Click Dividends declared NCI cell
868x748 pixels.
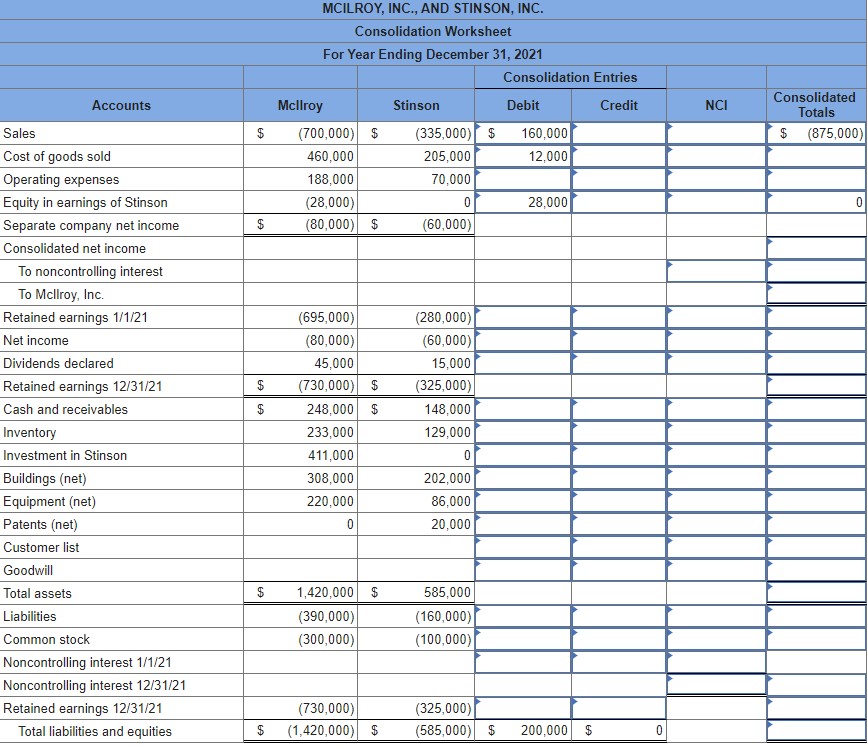tap(716, 363)
